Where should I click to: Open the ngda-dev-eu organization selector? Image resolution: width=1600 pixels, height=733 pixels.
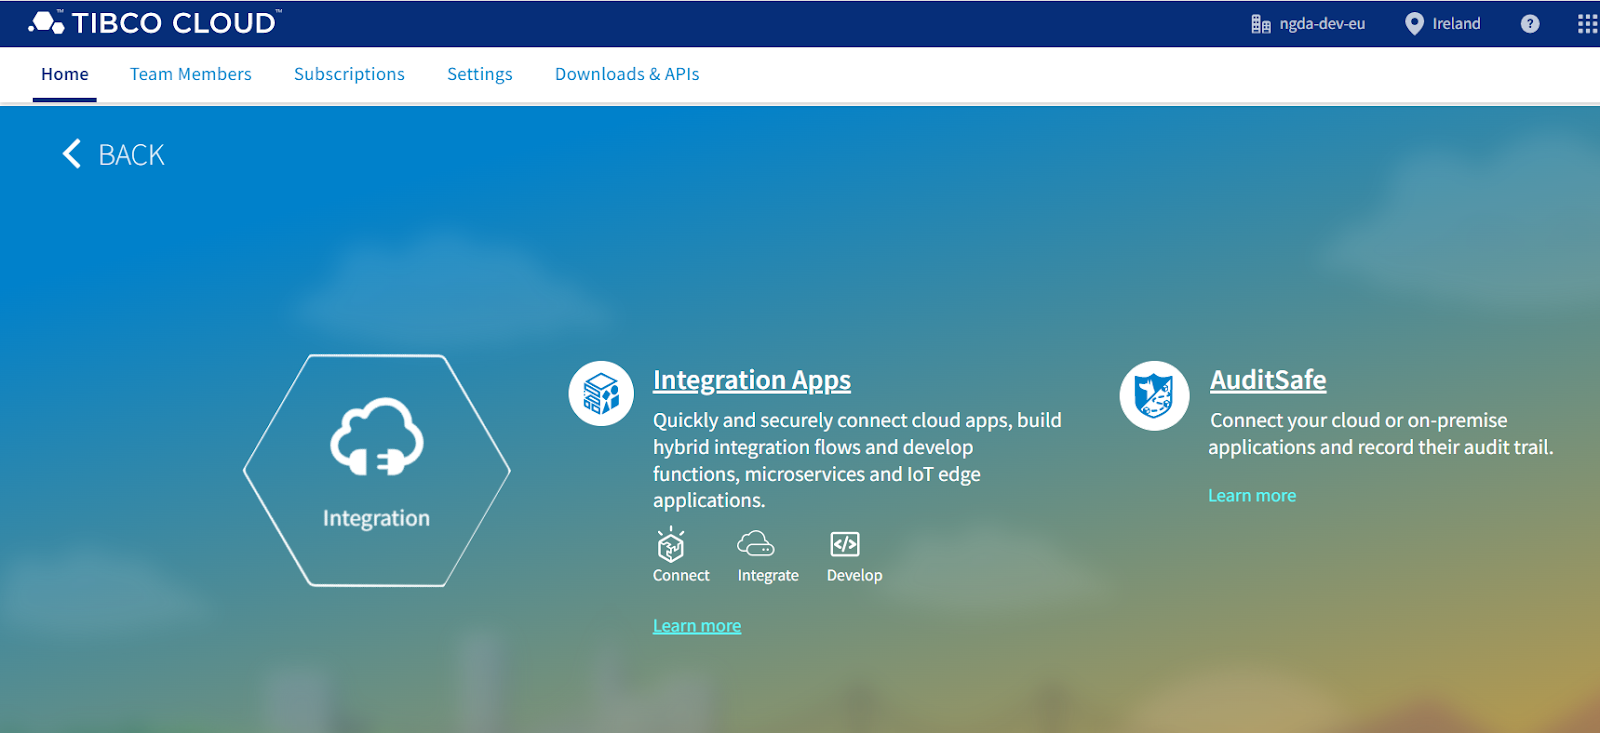[1322, 24]
